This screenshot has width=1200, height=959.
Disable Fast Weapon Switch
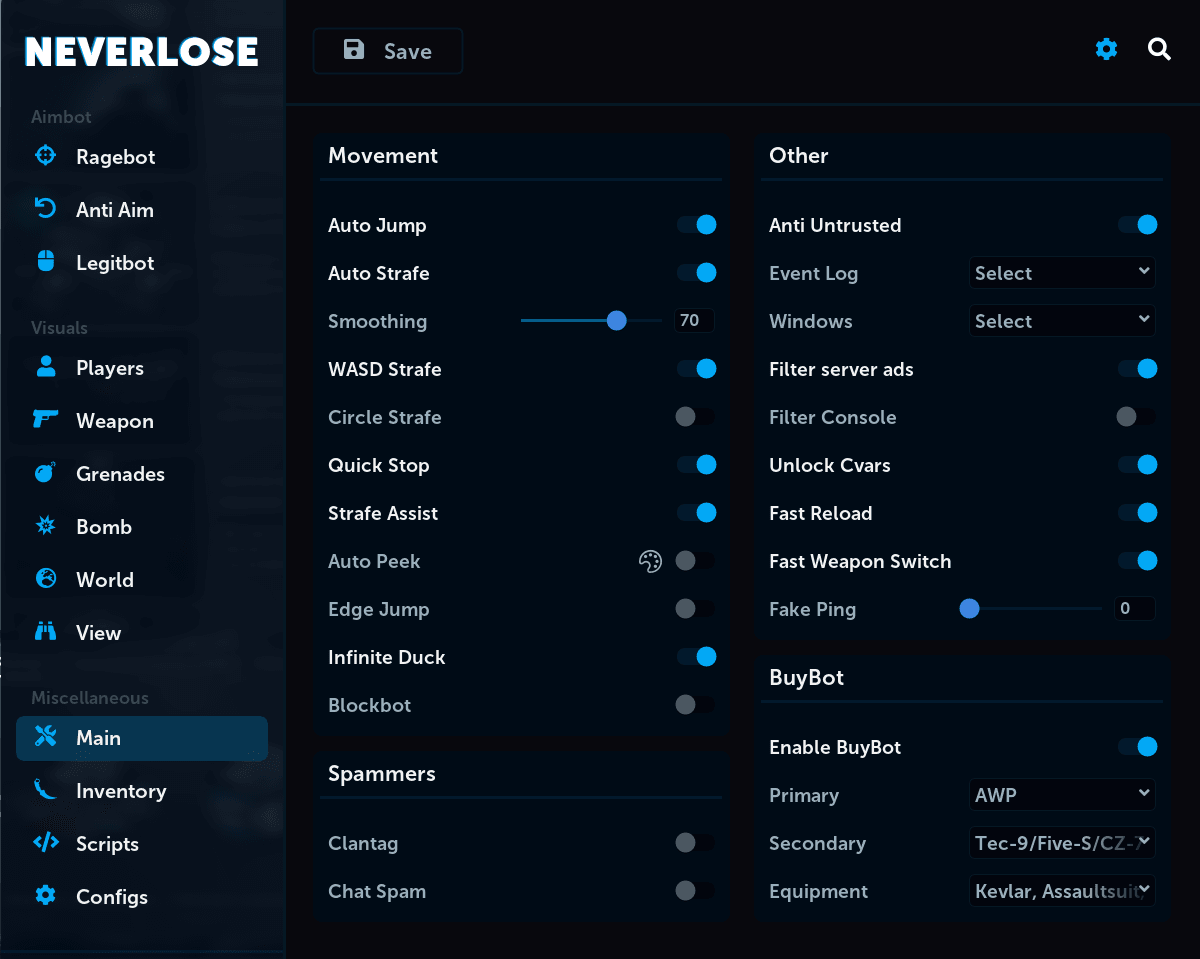(1137, 561)
